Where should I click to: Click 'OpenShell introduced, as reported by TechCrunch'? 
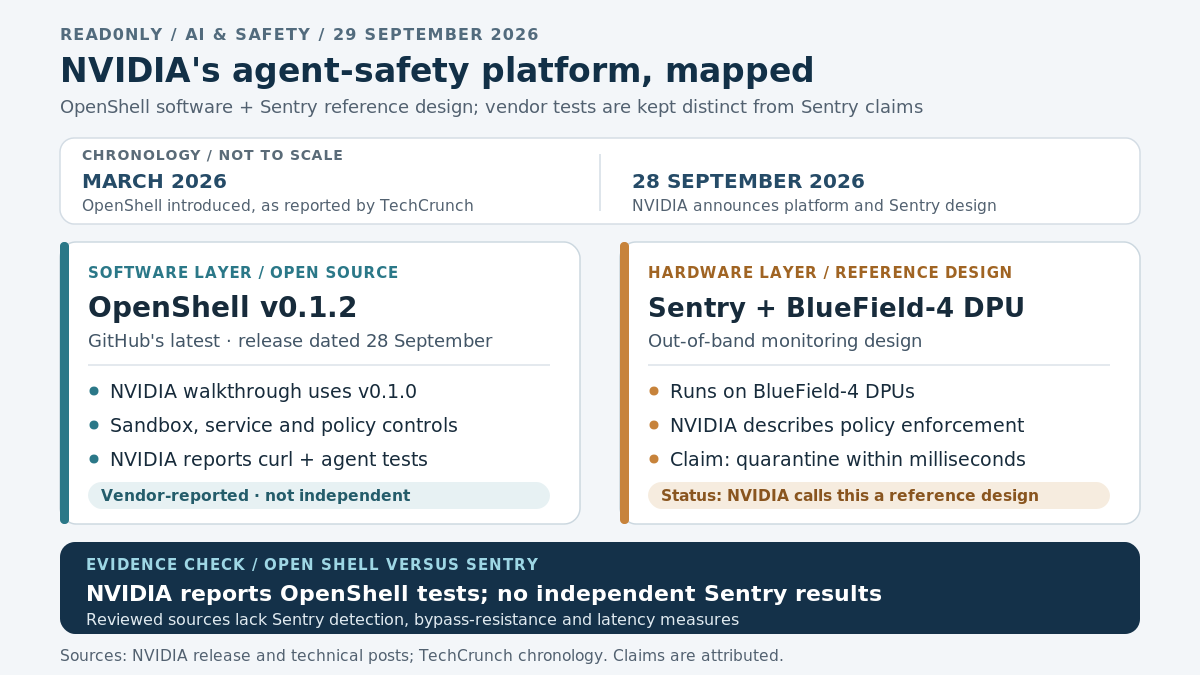(277, 206)
